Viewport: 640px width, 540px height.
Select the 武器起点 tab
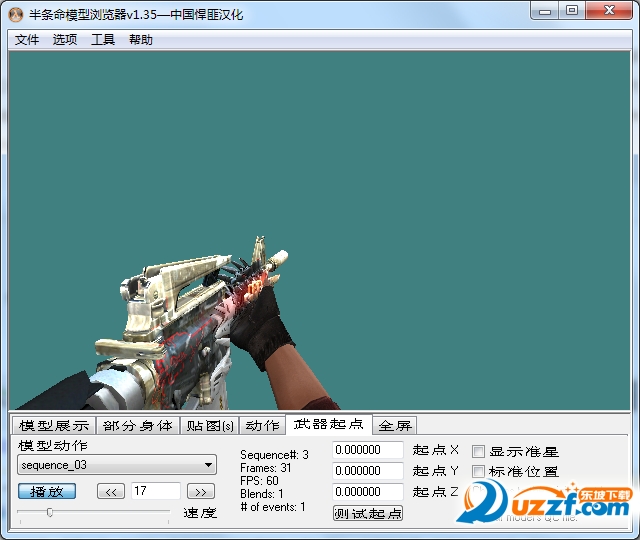329,424
